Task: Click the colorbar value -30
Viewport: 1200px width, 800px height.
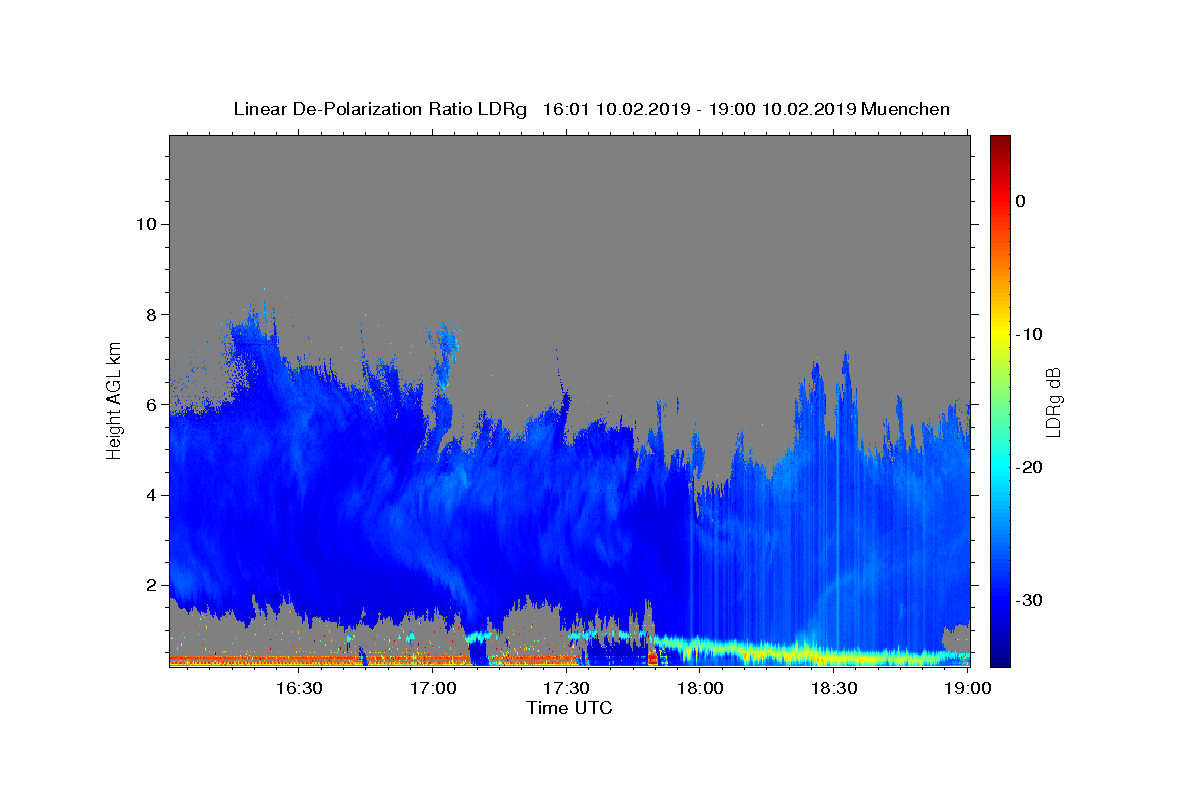Action: (1030, 600)
